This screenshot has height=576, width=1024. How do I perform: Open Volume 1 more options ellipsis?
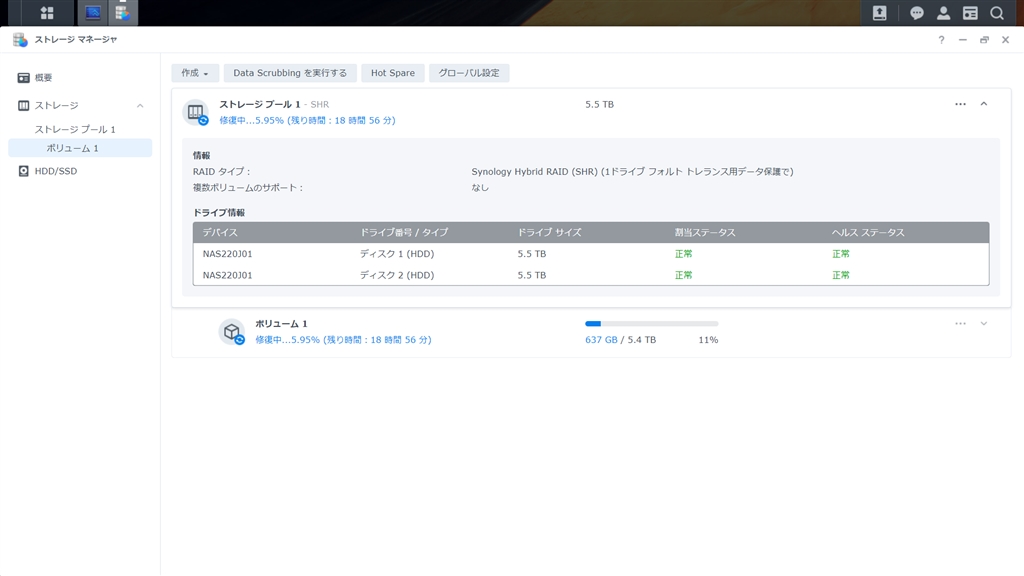(x=960, y=323)
